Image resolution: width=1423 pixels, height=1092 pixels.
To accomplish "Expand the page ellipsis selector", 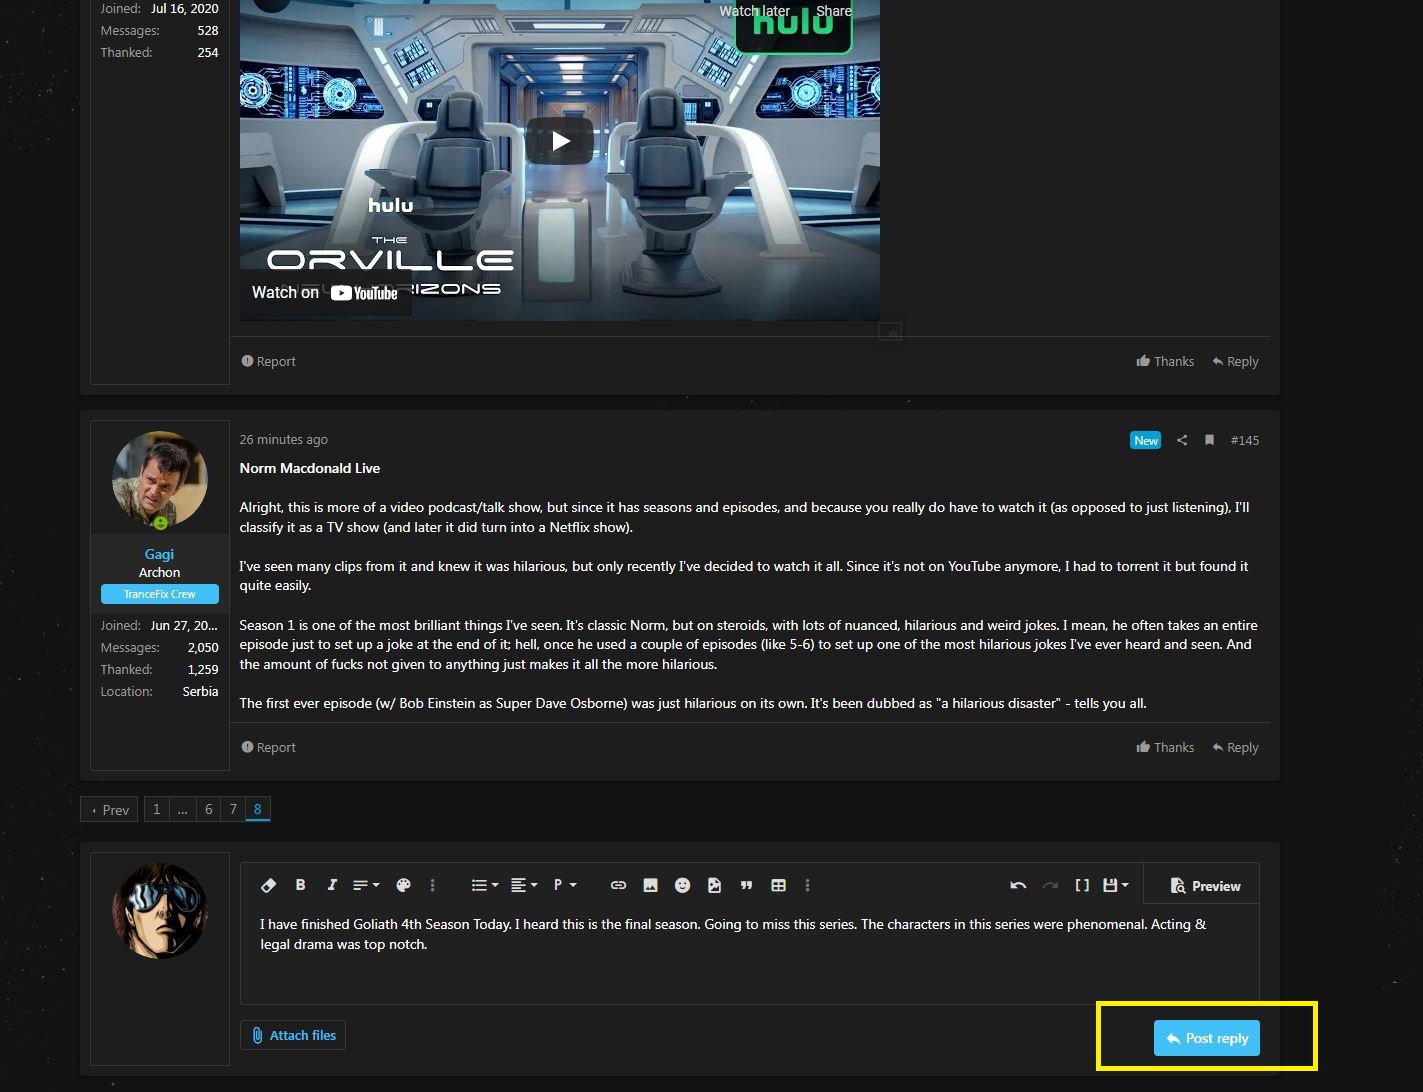I will coord(182,809).
